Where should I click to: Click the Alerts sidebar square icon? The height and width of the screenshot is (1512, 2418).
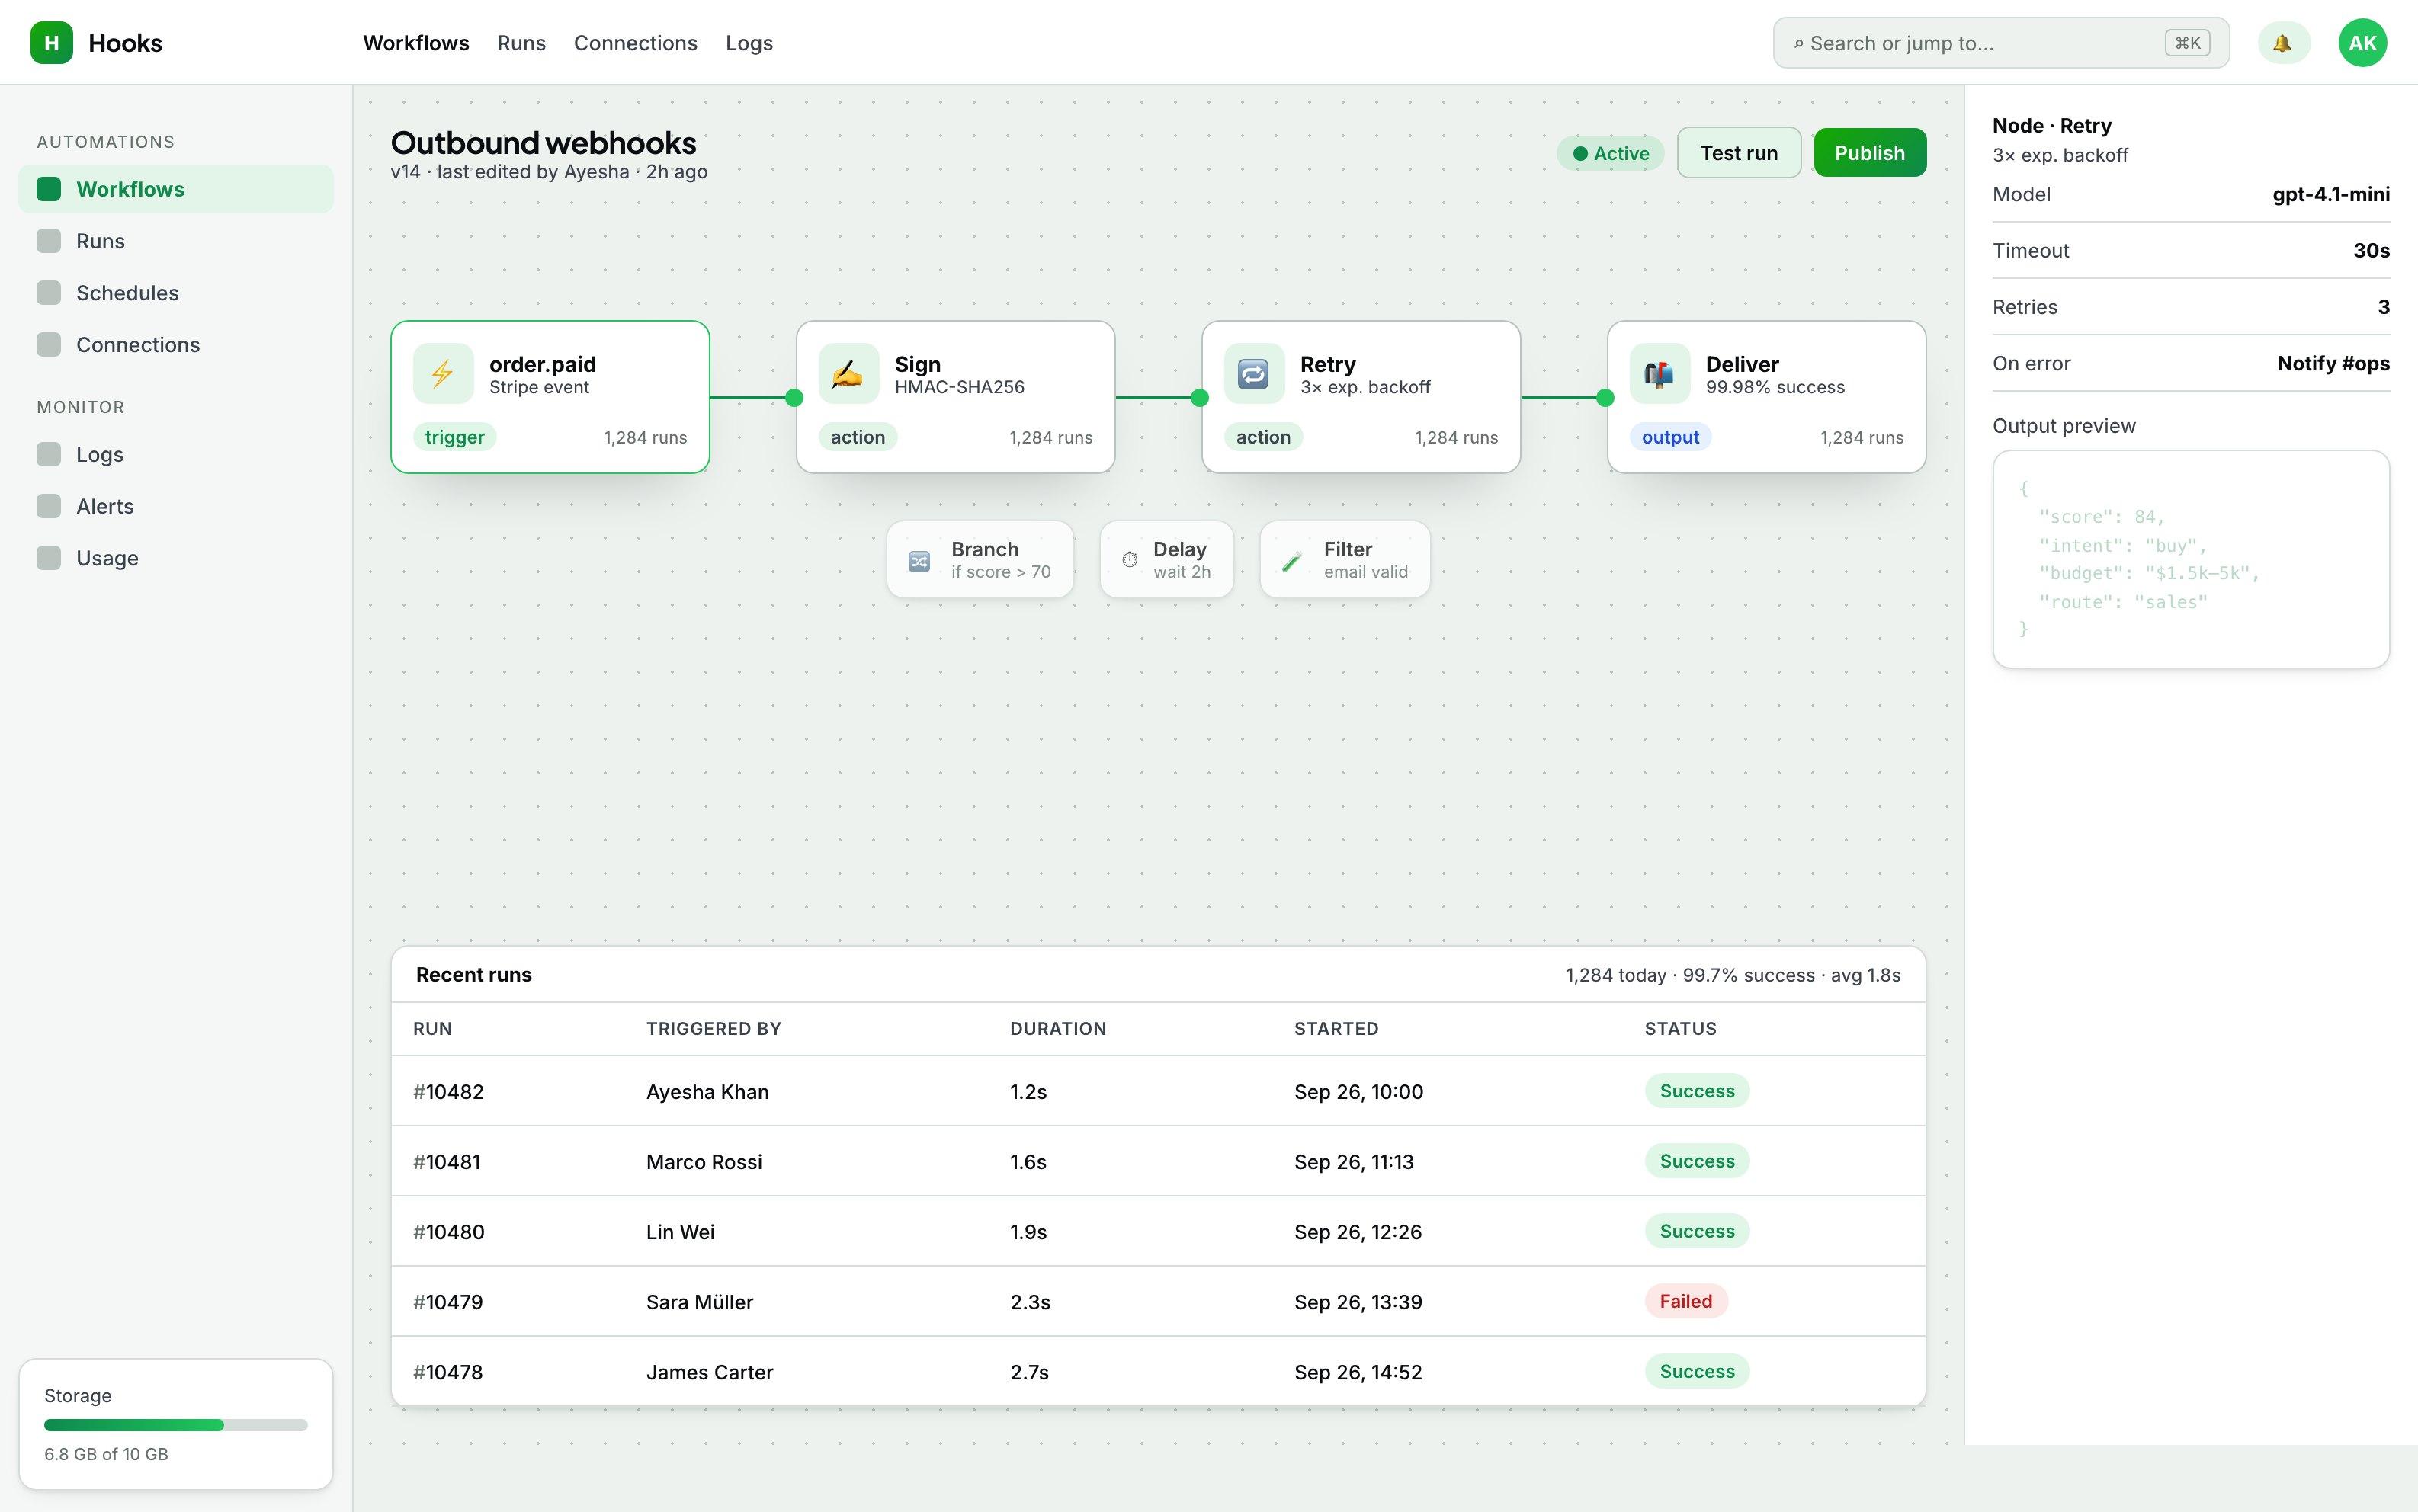(49, 506)
